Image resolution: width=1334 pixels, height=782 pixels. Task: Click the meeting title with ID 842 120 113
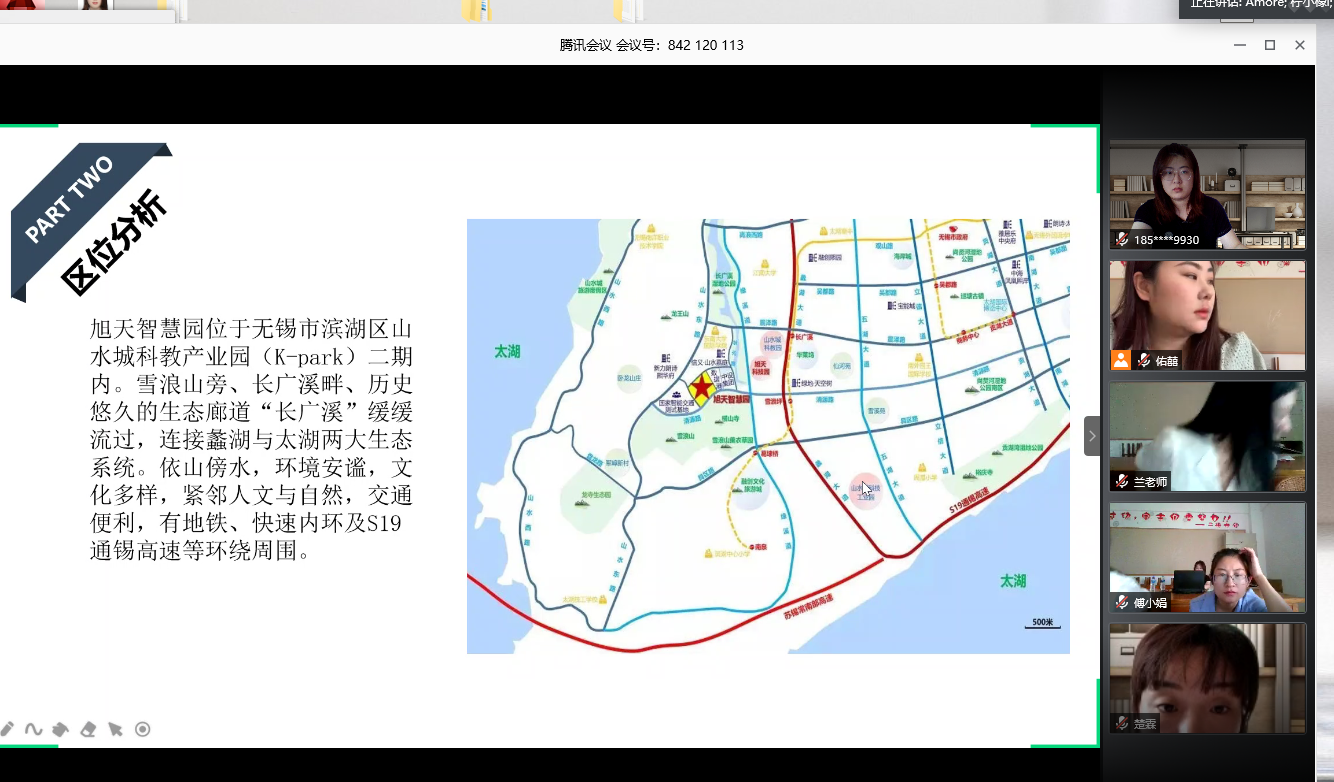[x=651, y=45]
